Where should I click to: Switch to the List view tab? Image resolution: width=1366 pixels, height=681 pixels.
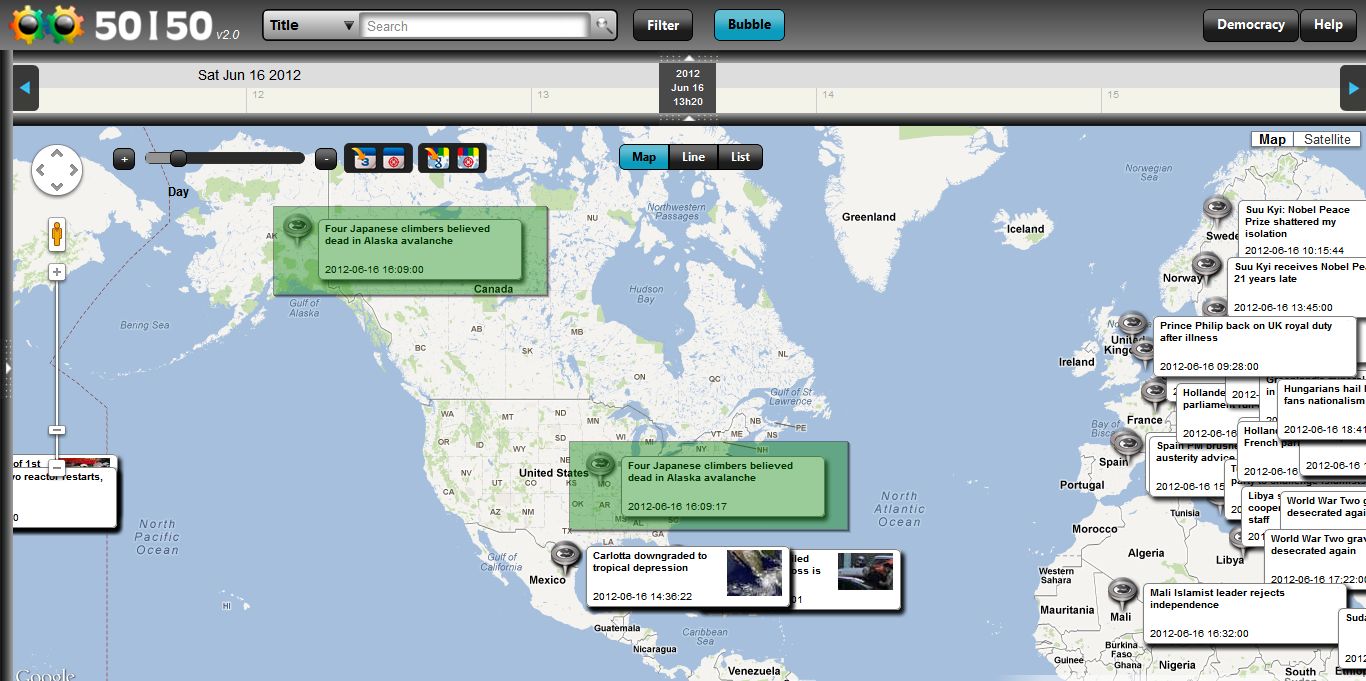740,157
